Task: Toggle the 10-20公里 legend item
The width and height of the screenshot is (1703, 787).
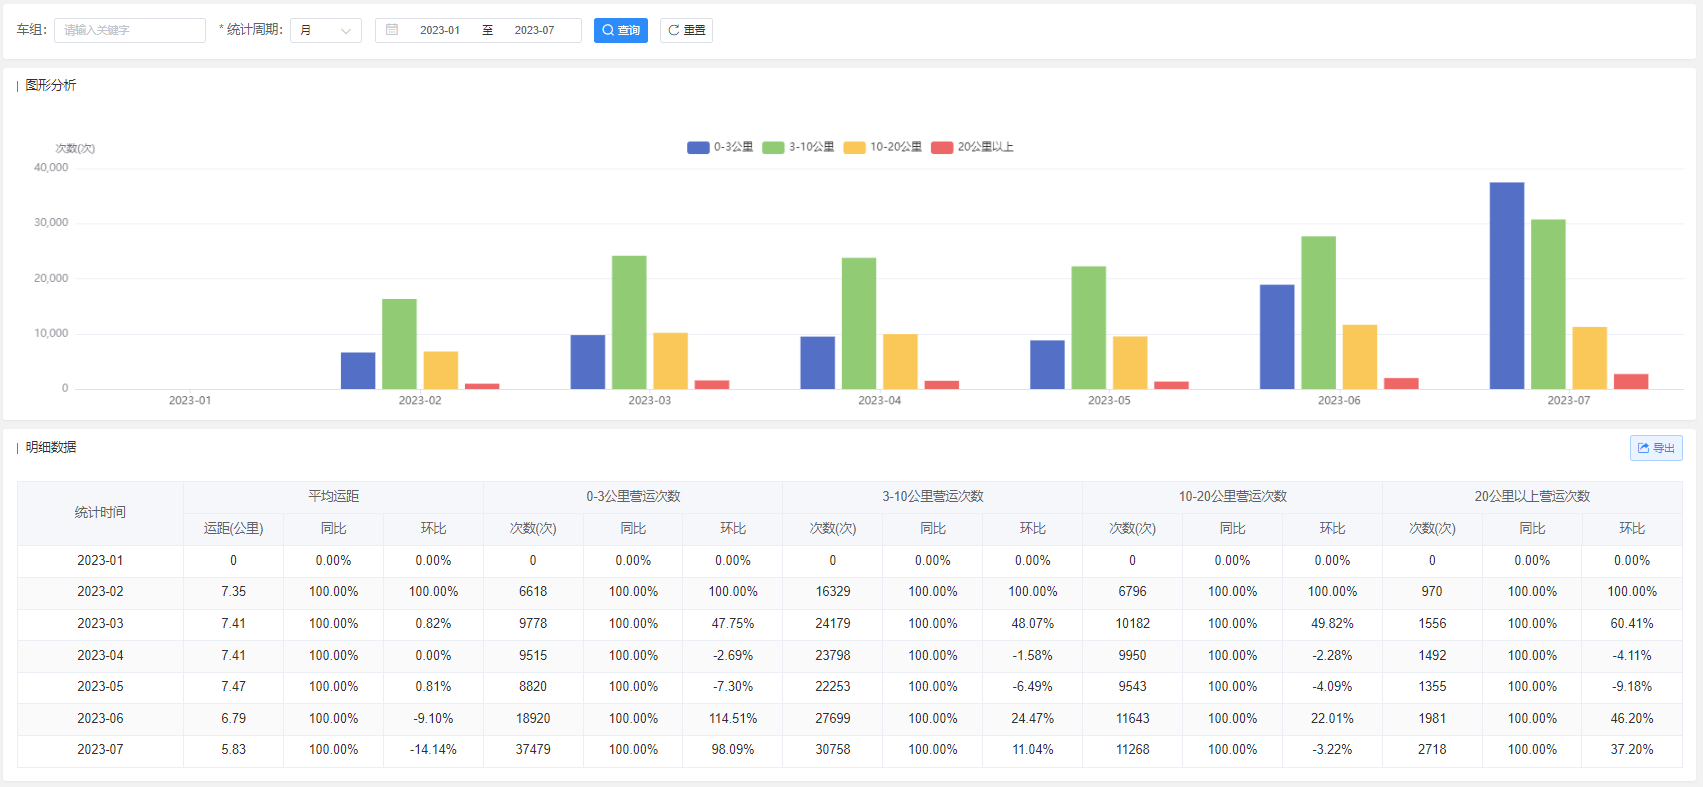Action: click(x=882, y=147)
